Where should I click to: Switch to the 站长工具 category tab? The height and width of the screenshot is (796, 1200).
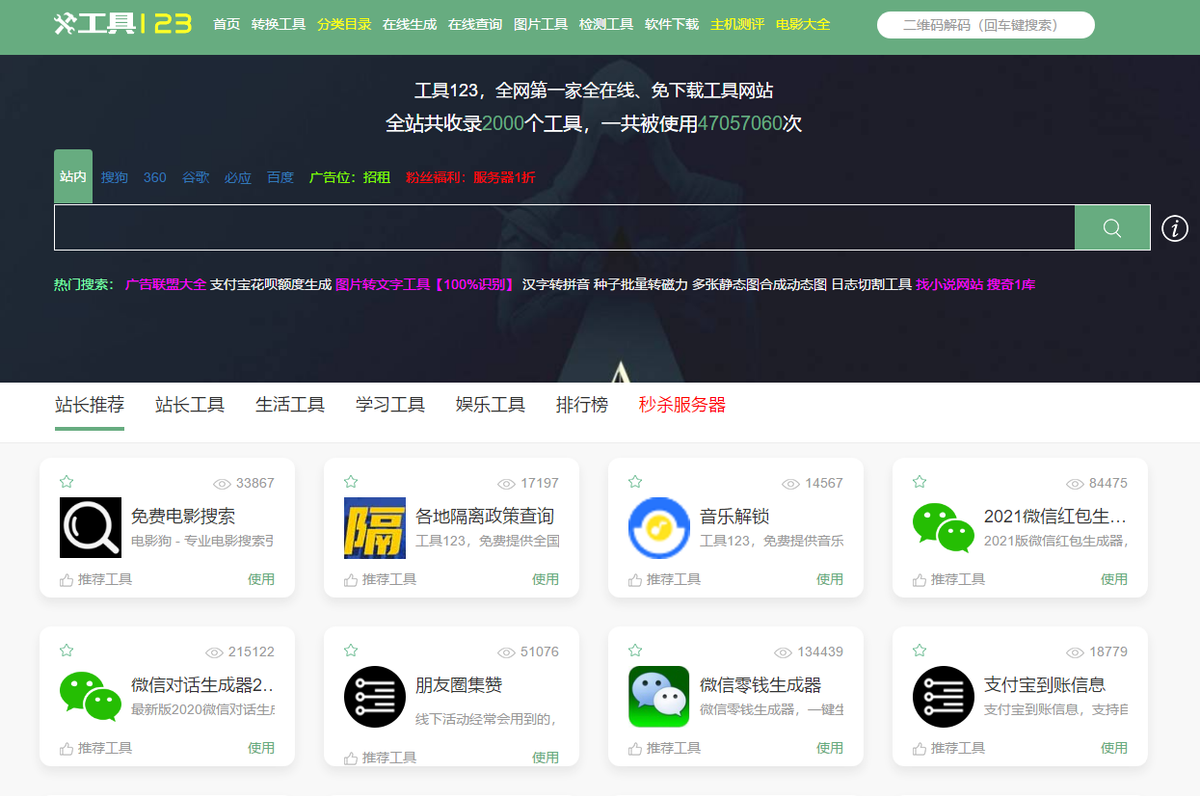[x=190, y=405]
